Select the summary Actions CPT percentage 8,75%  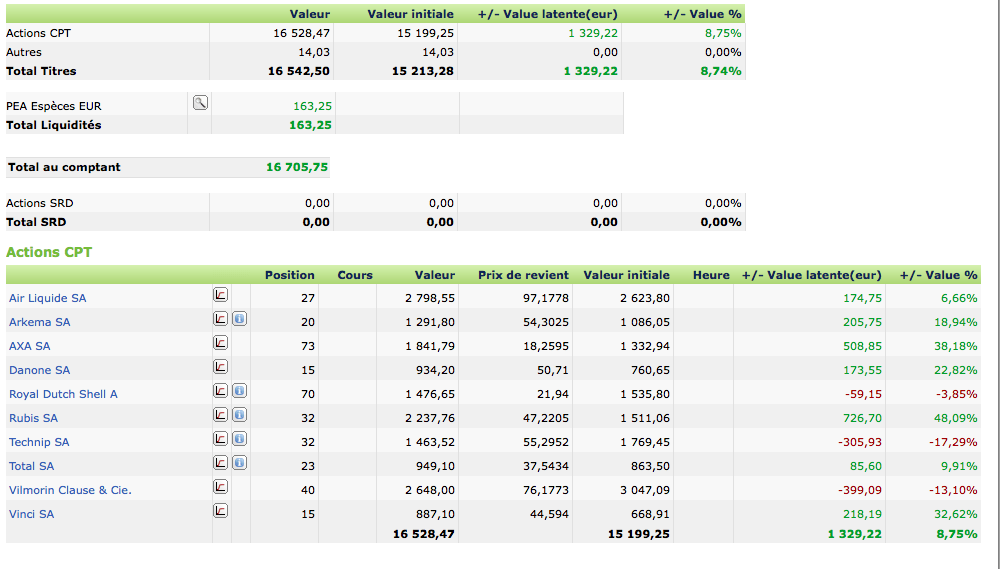[x=723, y=33]
